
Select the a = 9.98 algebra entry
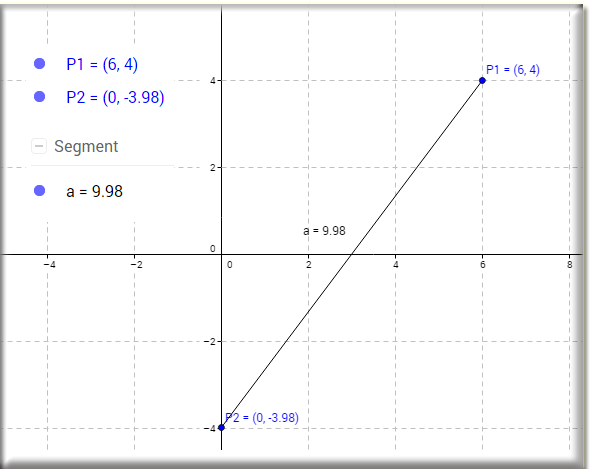[x=94, y=191]
